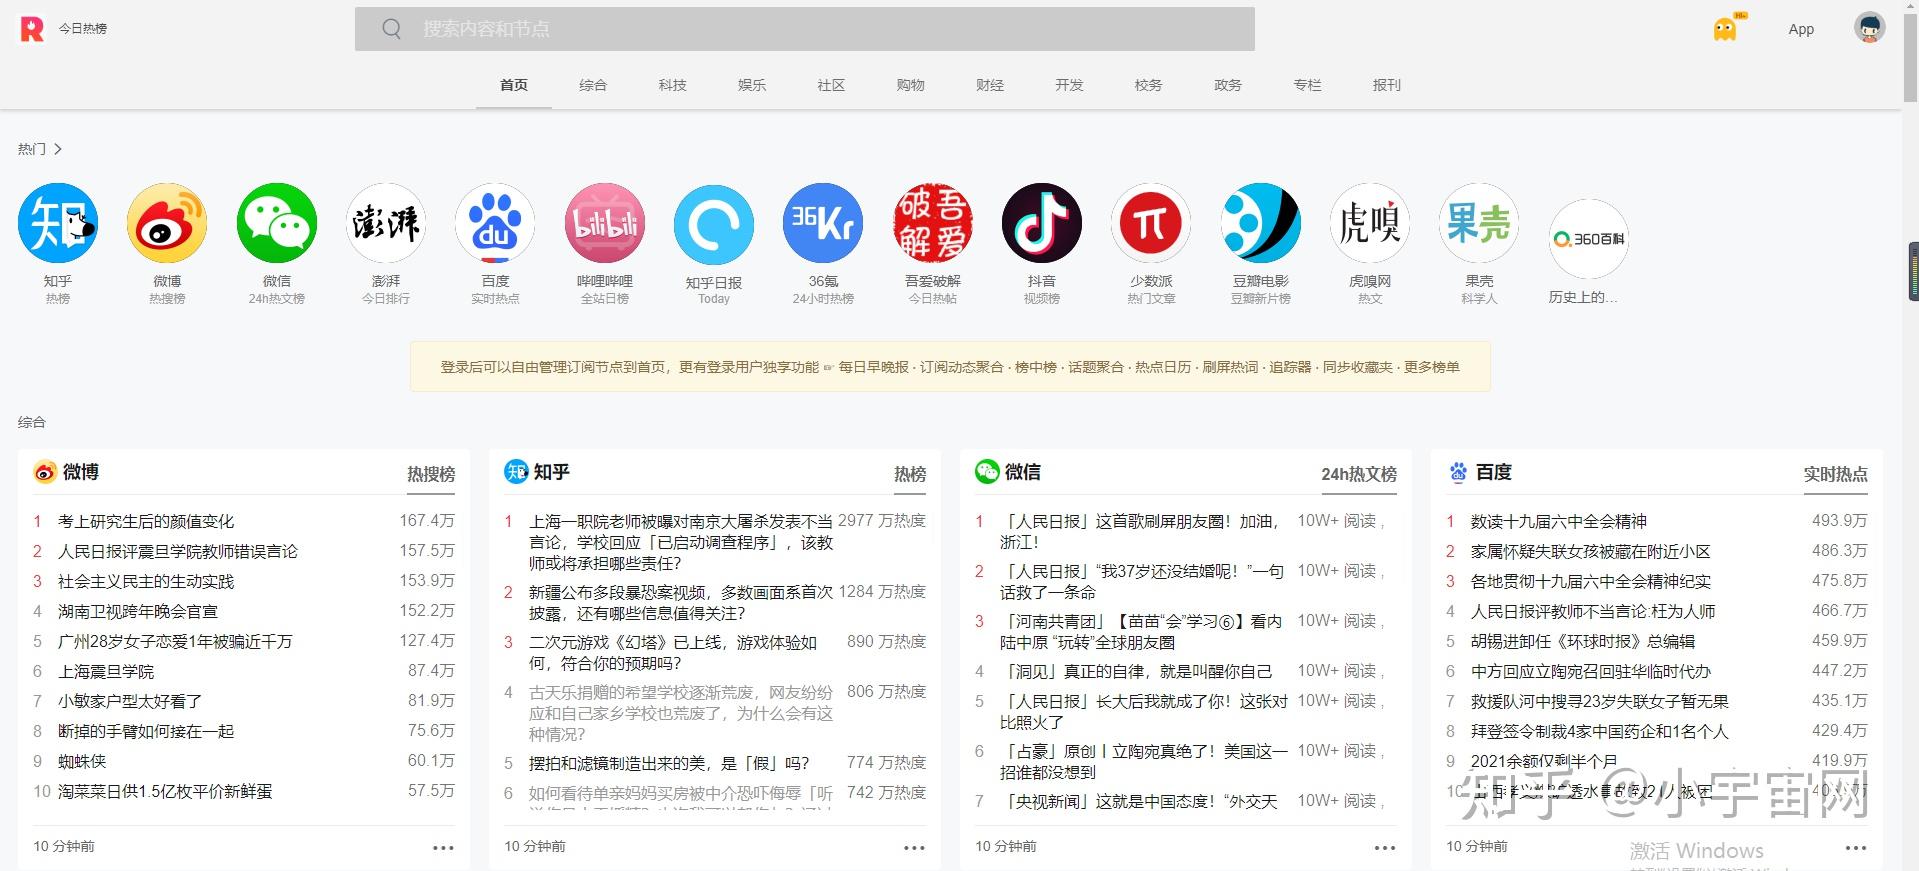Switch to the 专栏 tab
The width and height of the screenshot is (1919, 871).
[x=1308, y=85]
